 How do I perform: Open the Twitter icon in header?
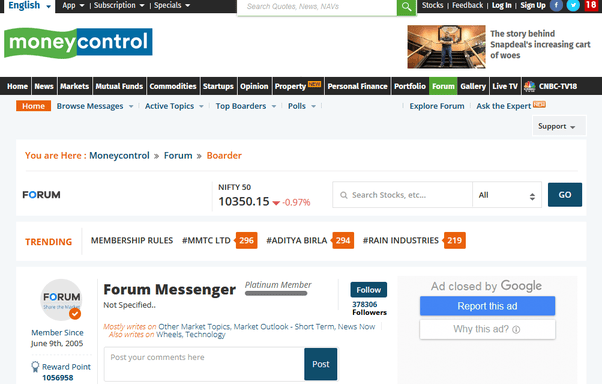[573, 5]
